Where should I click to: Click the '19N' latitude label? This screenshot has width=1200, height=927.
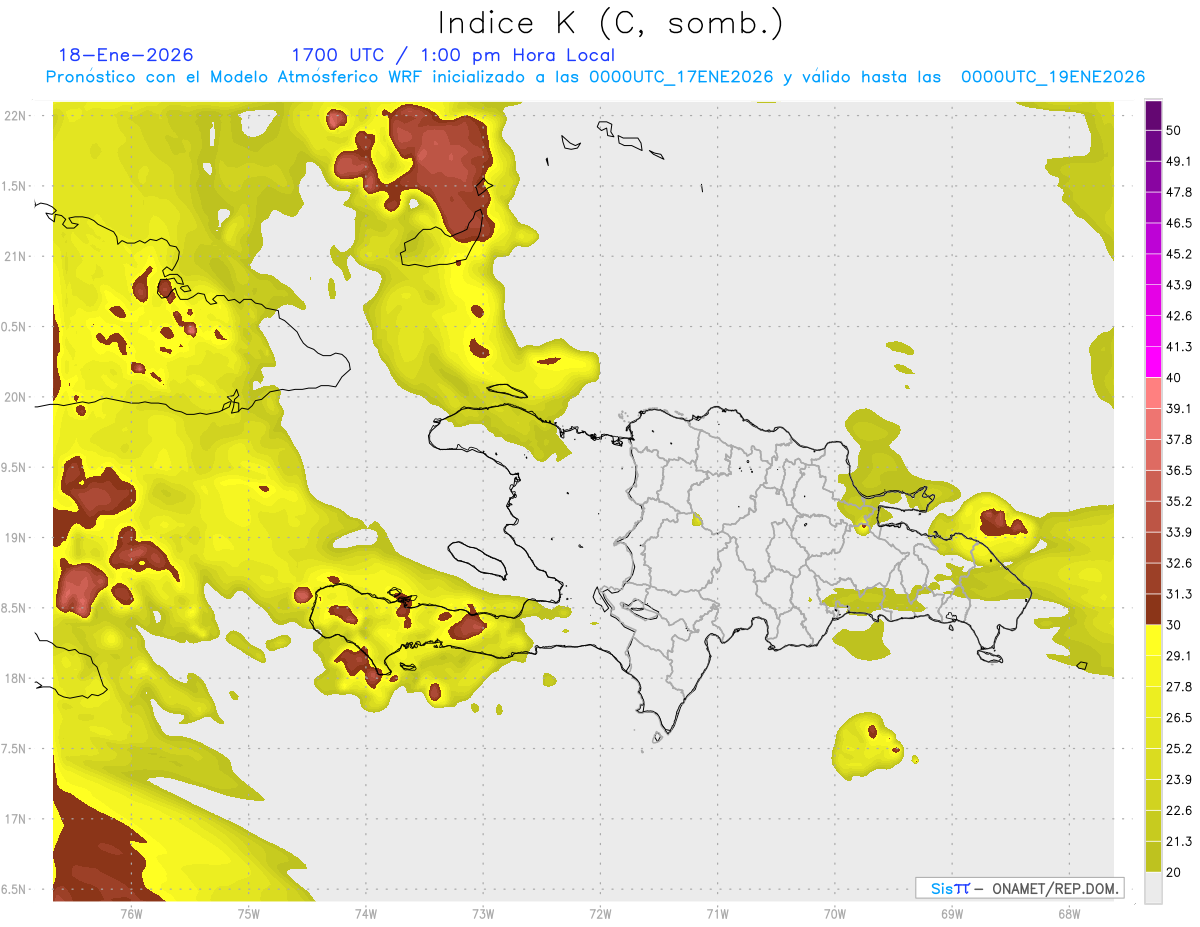click(x=17, y=538)
